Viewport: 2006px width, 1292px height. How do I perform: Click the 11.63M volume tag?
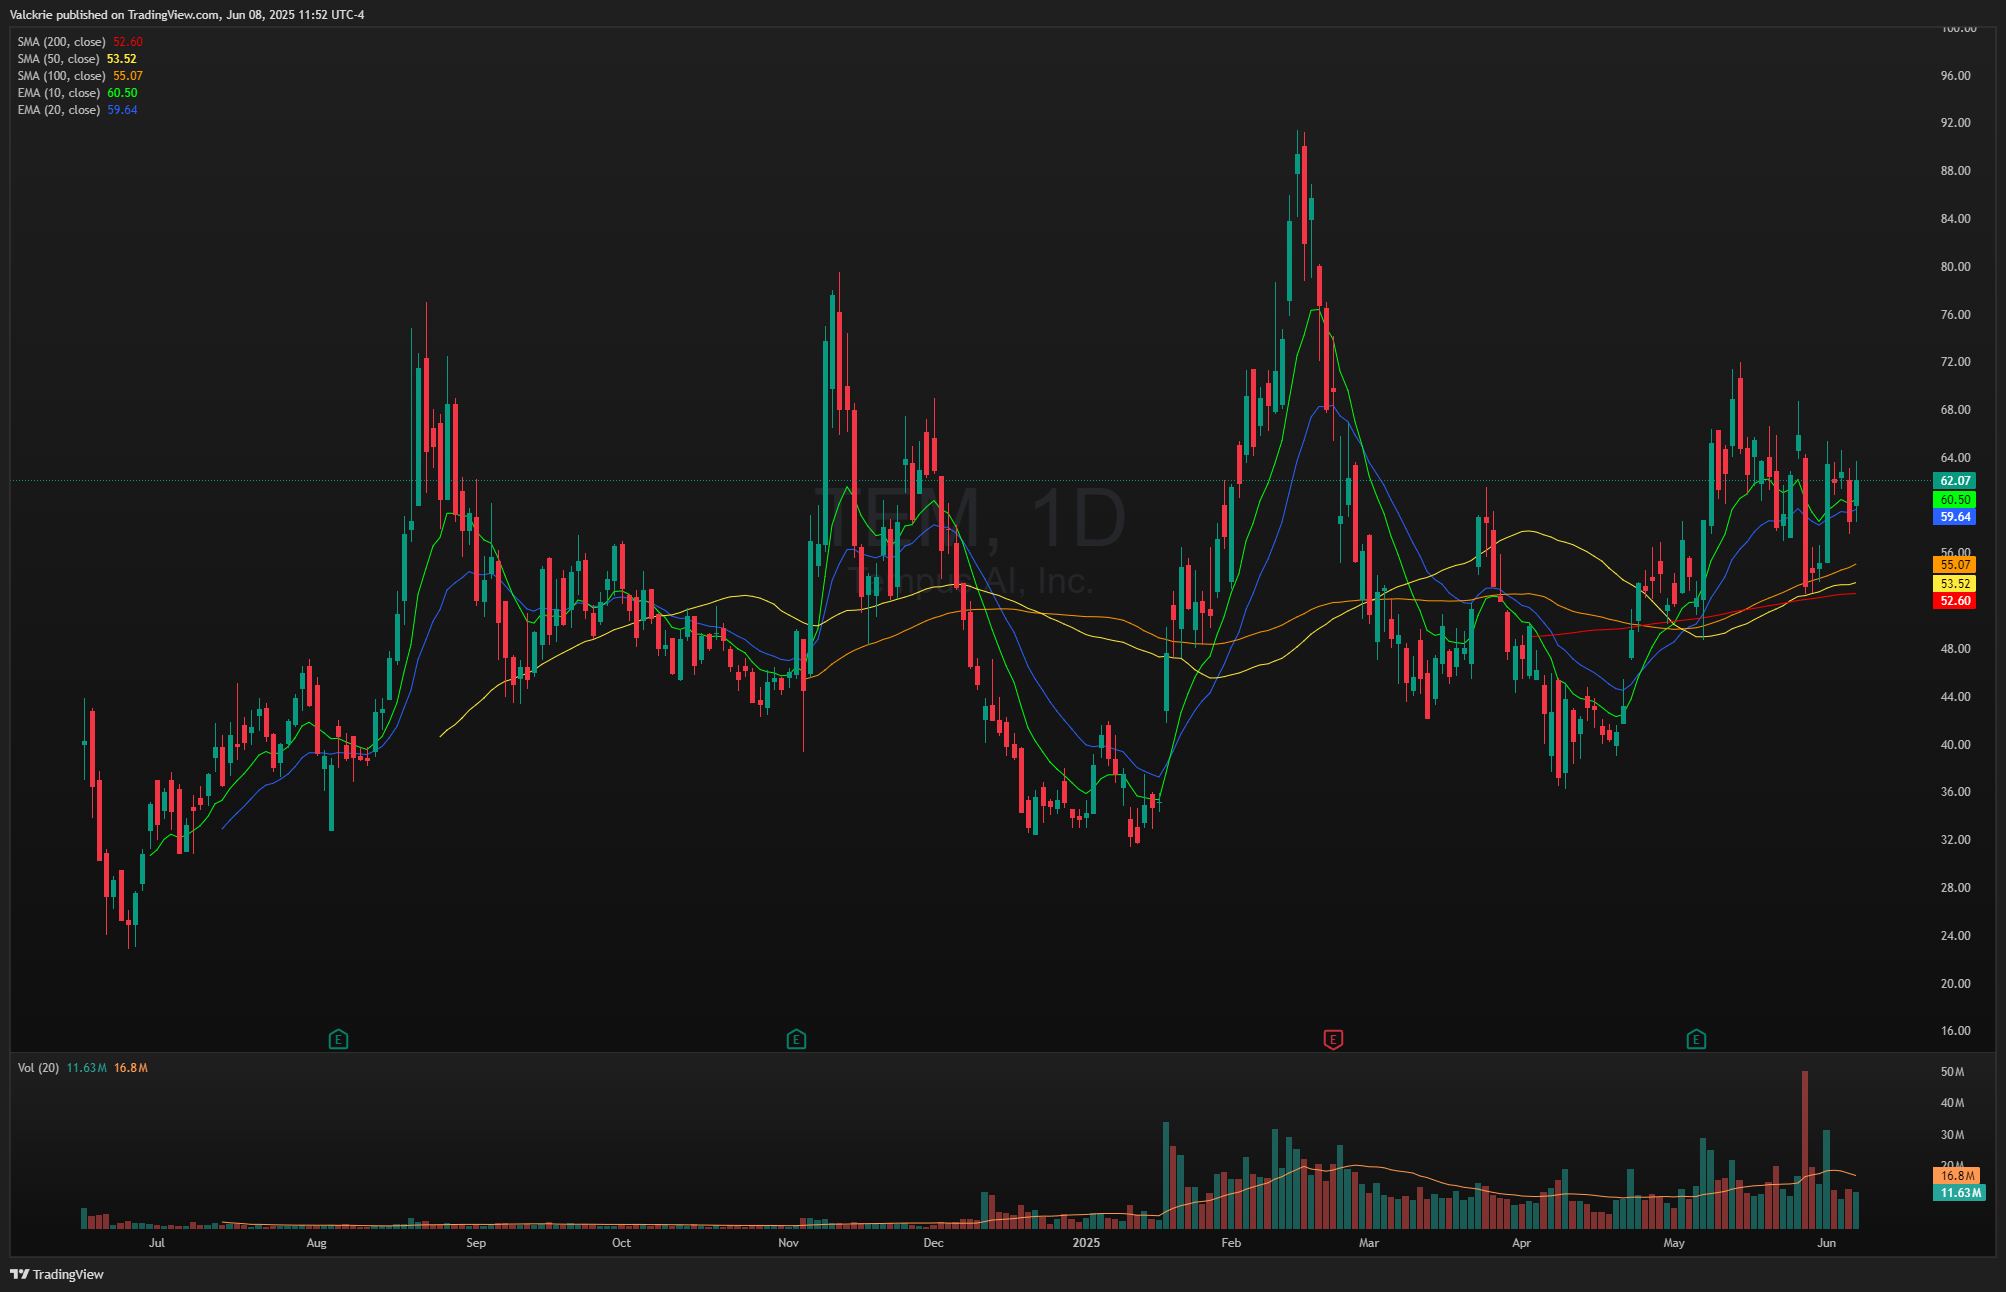point(1960,1193)
